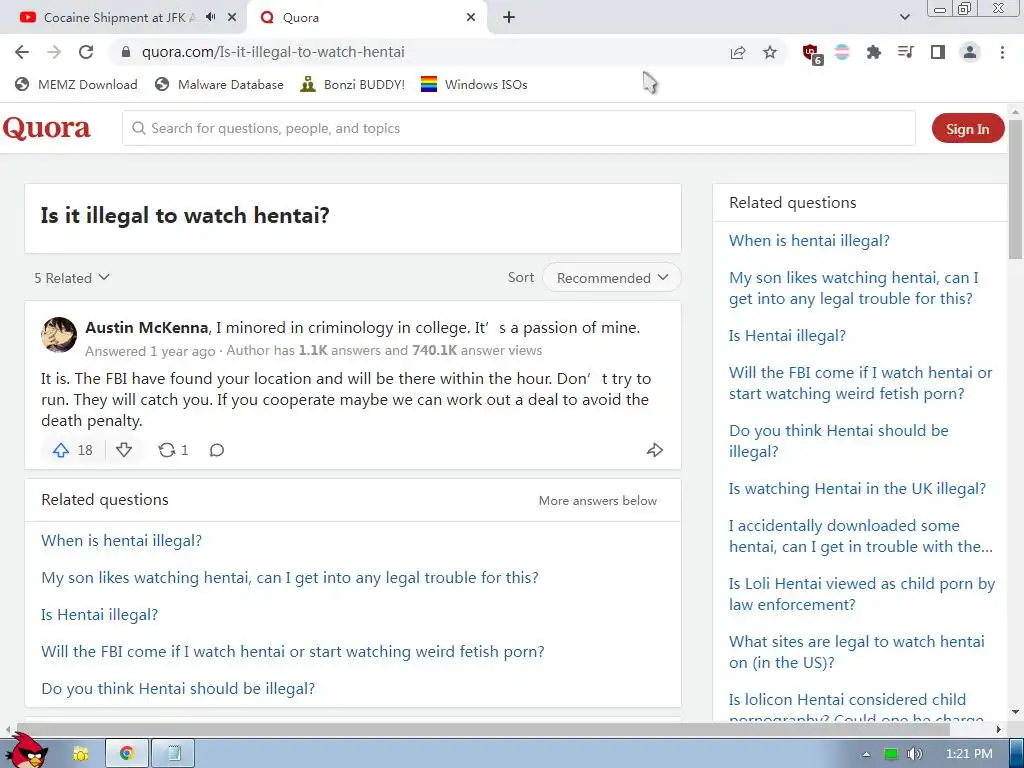
Task: Open comments on Austin McKenna's answer
Action: pyautogui.click(x=217, y=450)
